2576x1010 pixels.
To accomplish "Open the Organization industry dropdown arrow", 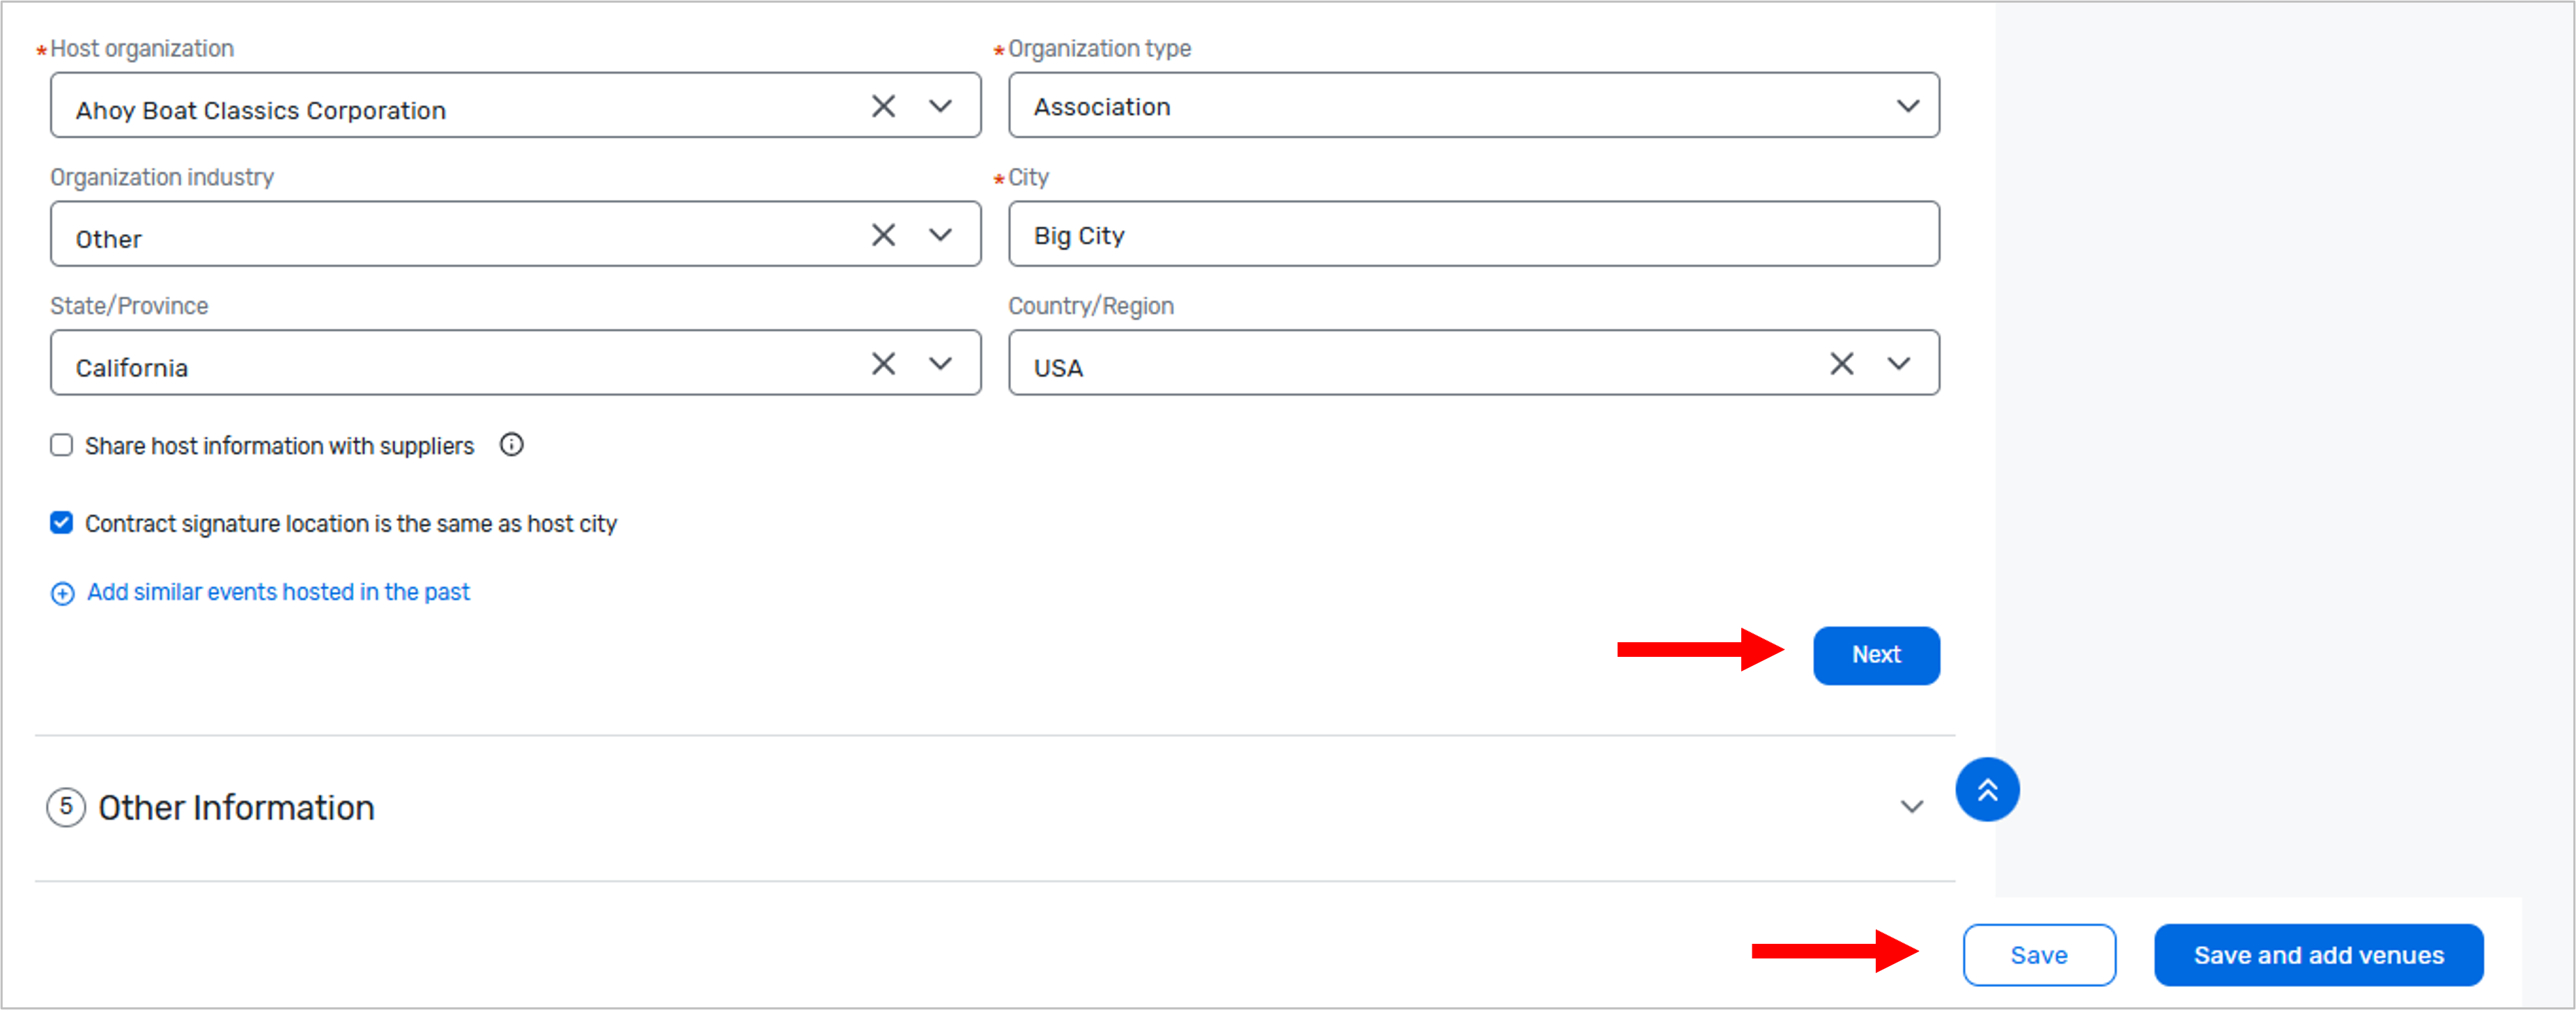I will pos(940,235).
